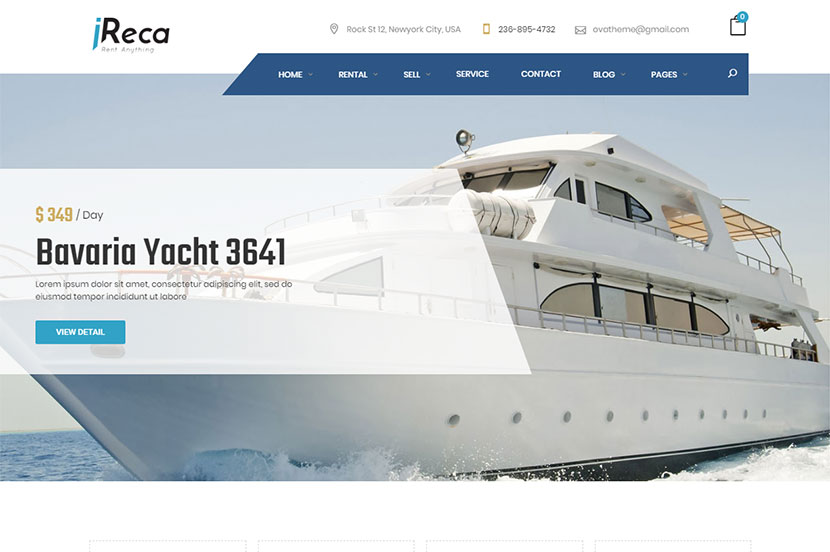Click the cart item count badge
830x552 pixels.
[x=743, y=17]
